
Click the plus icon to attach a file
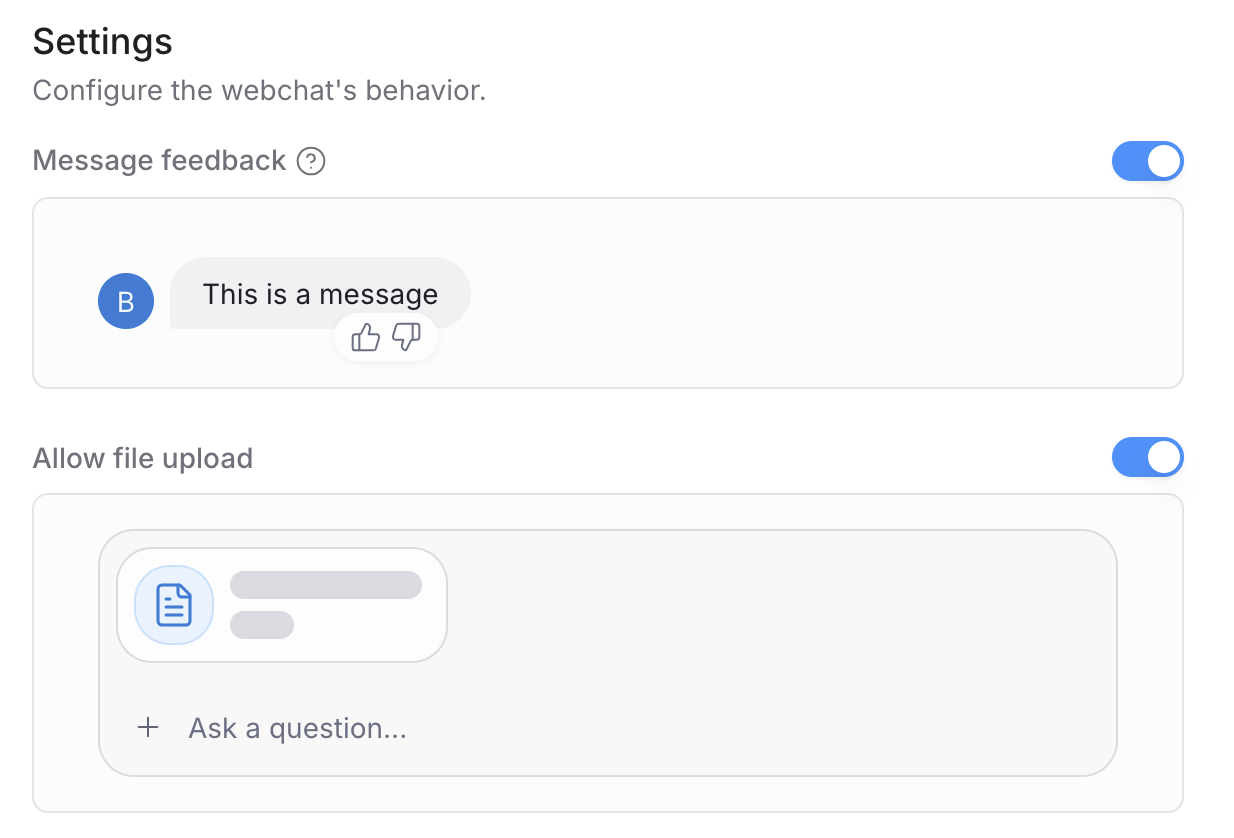coord(148,727)
